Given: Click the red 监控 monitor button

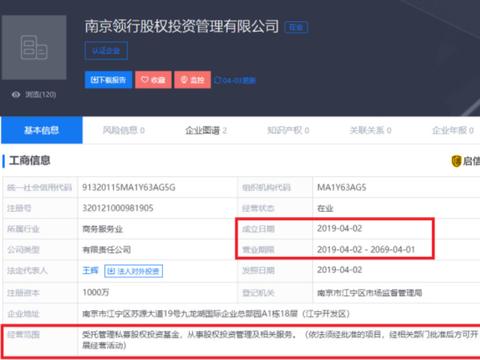Looking at the screenshot, I should pyautogui.click(x=193, y=80).
